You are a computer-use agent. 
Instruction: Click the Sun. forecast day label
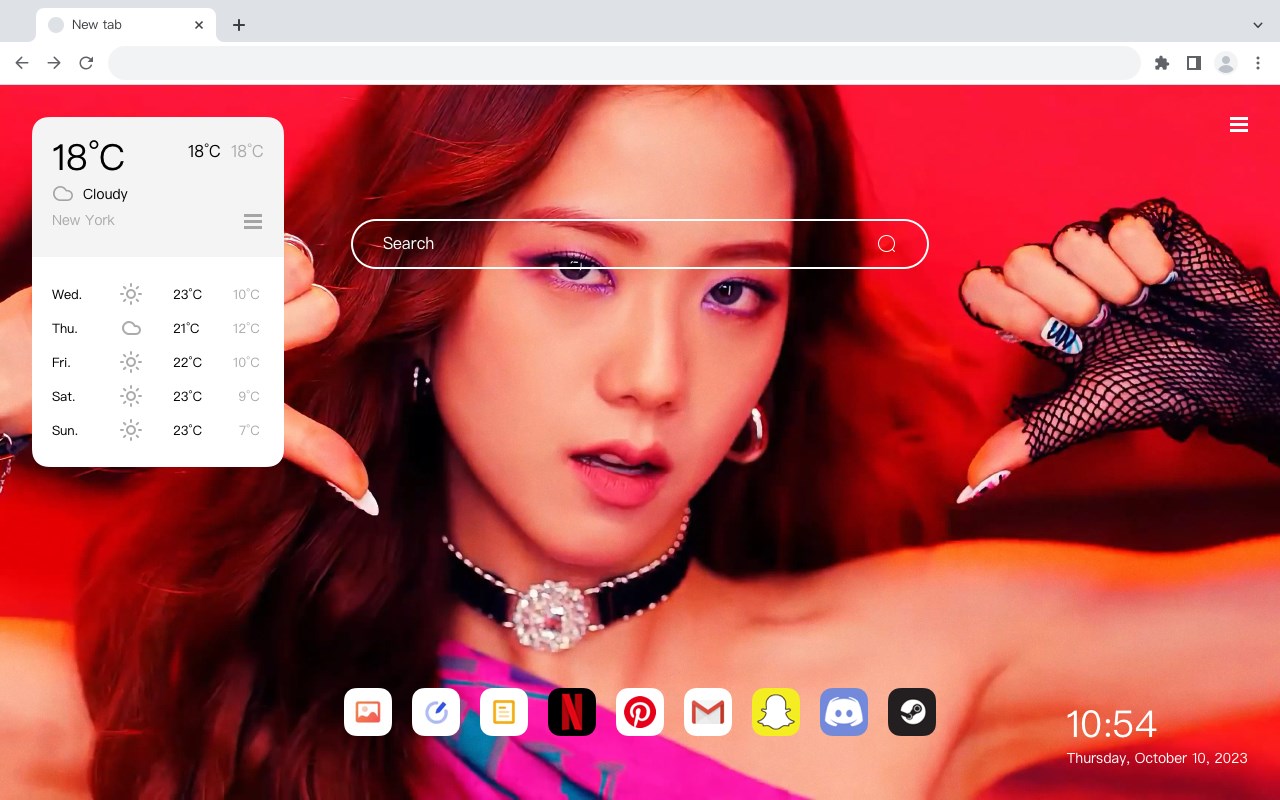pyautogui.click(x=65, y=430)
